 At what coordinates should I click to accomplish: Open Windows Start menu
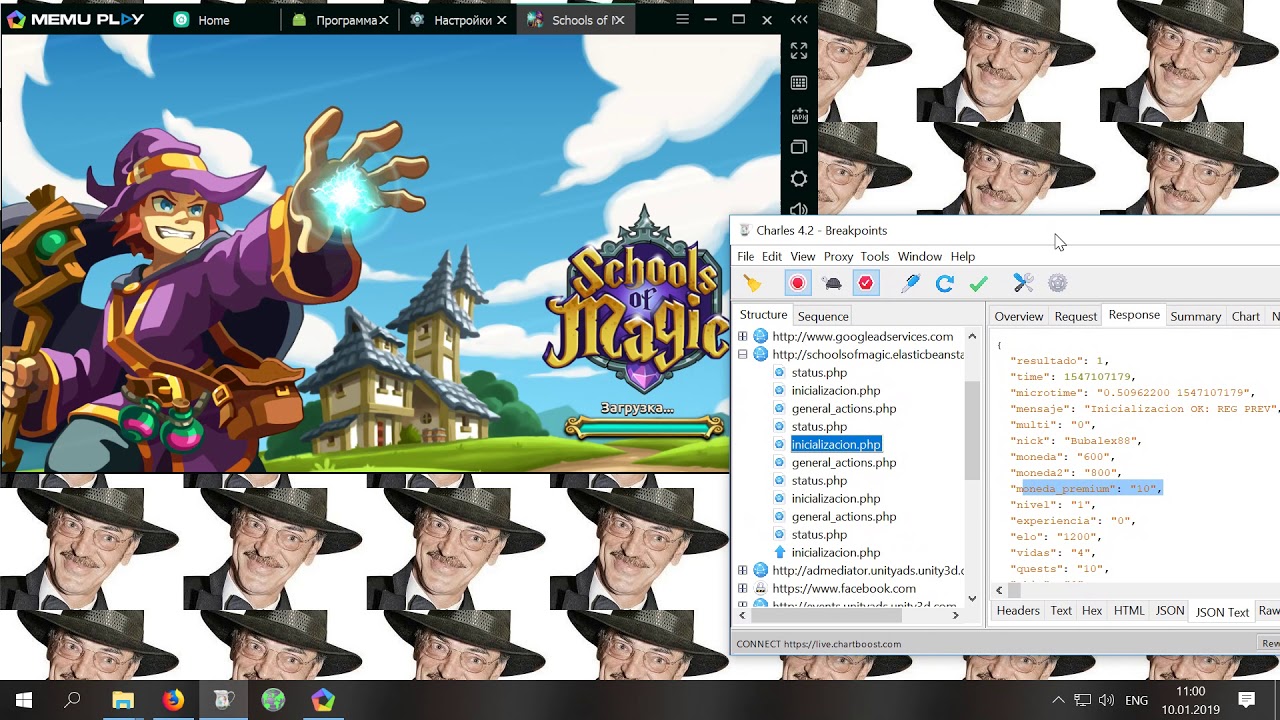coord(24,700)
